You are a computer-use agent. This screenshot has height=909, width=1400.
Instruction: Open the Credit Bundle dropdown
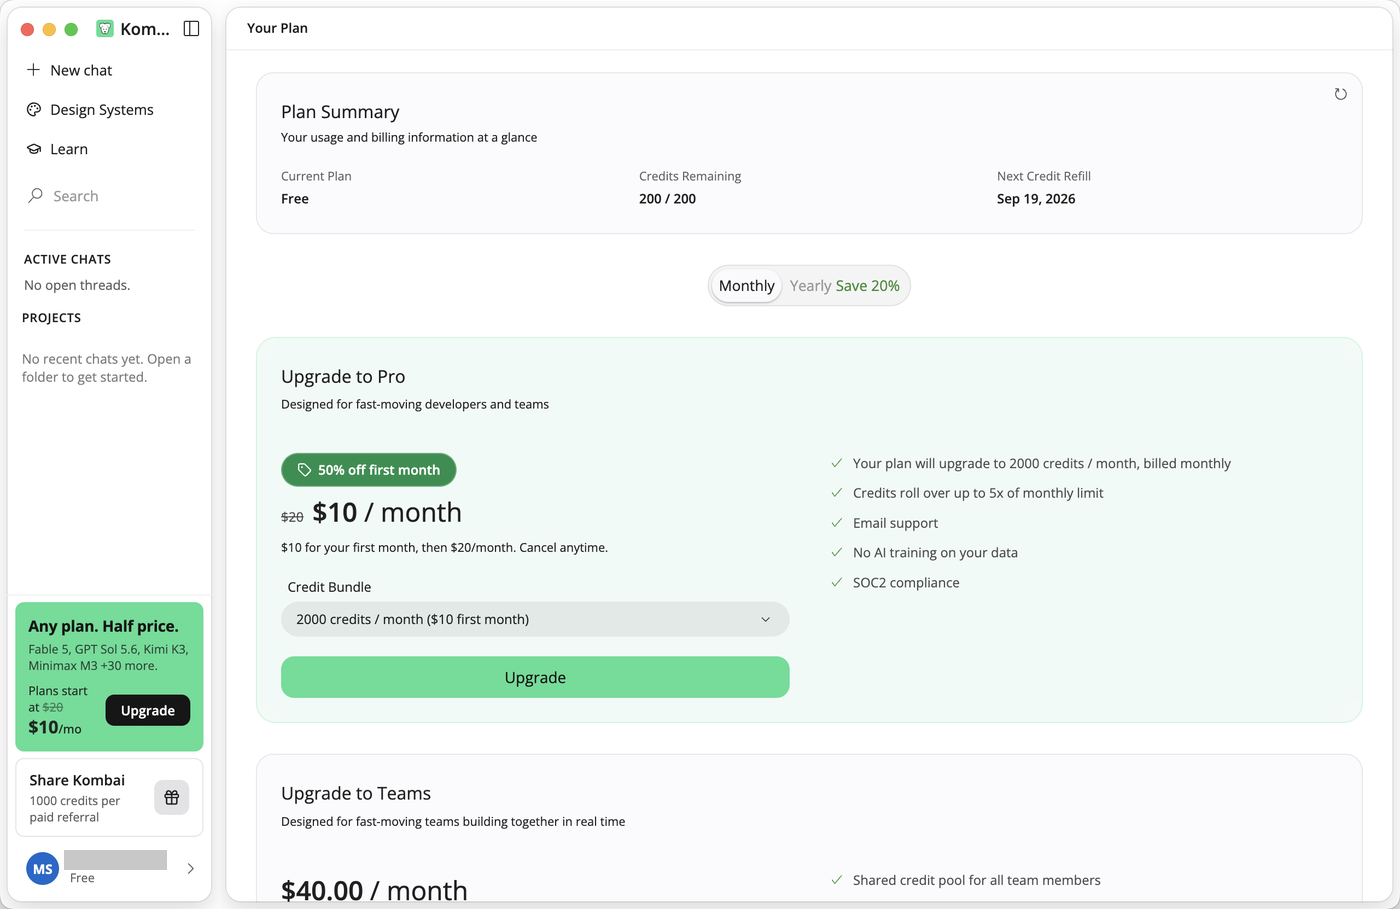click(535, 619)
